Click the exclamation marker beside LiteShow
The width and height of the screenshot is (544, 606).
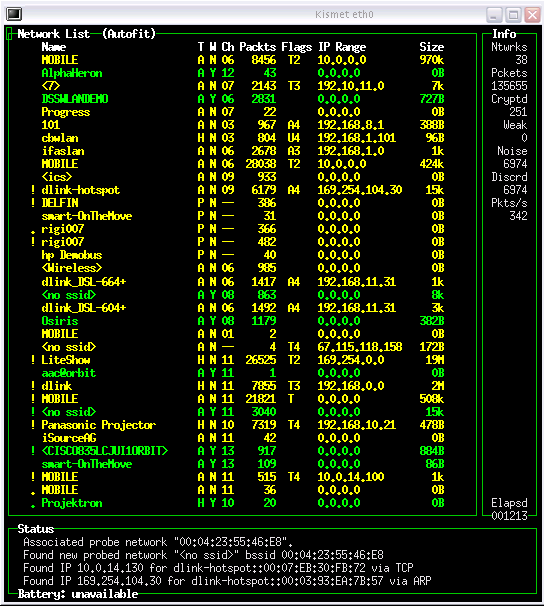(33, 360)
